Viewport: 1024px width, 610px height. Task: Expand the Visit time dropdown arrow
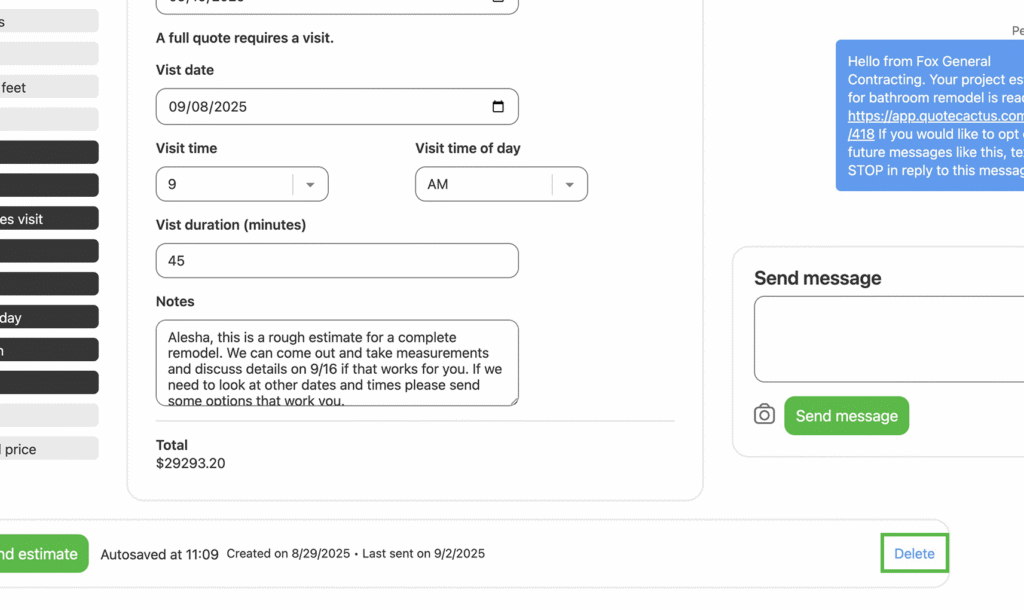pos(310,184)
